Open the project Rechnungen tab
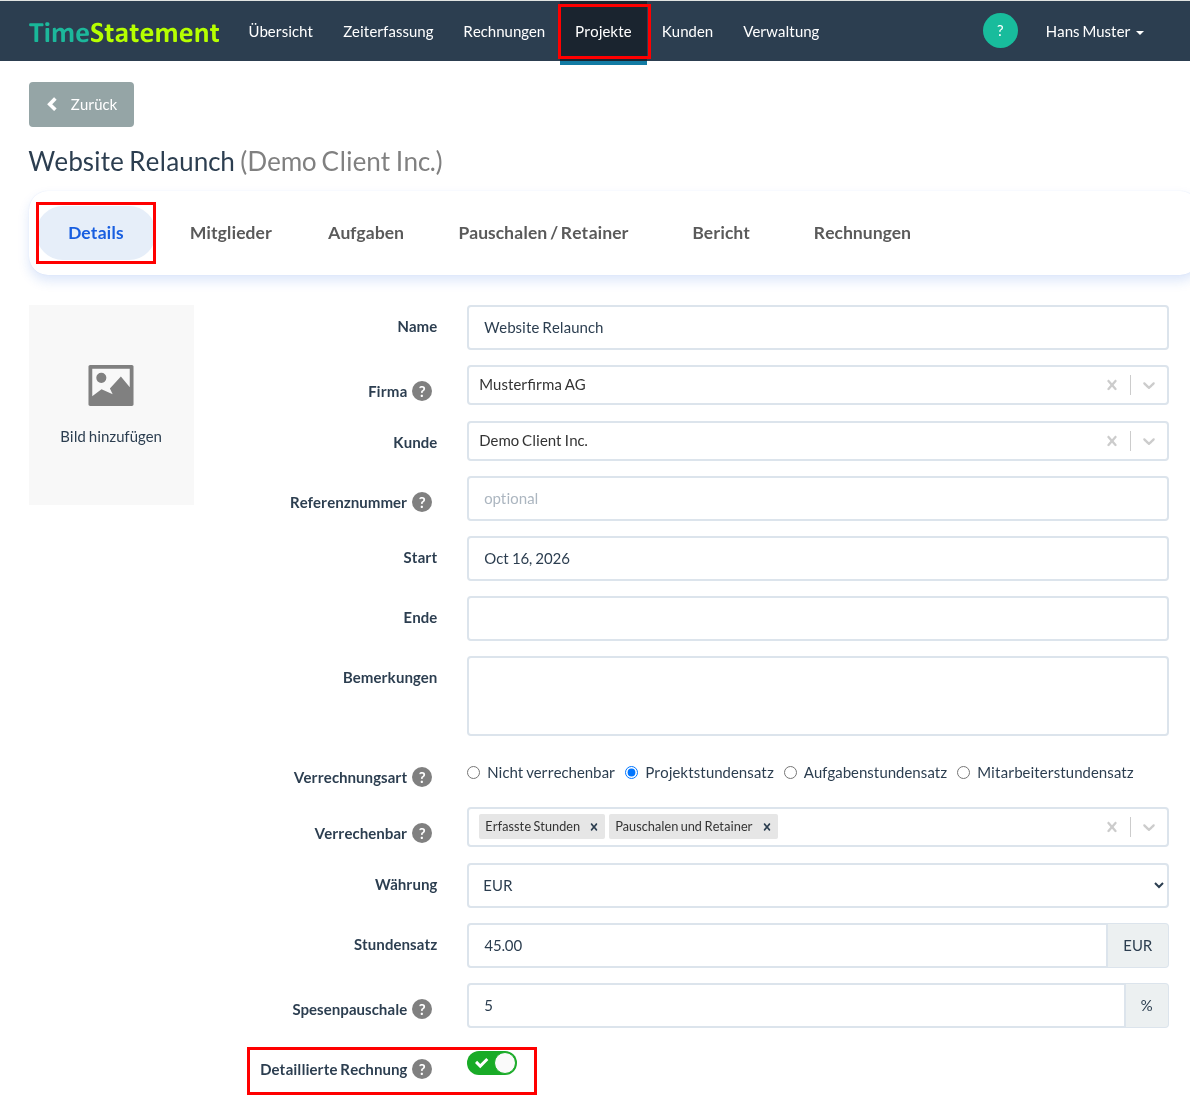The height and width of the screenshot is (1099, 1190). click(x=862, y=233)
